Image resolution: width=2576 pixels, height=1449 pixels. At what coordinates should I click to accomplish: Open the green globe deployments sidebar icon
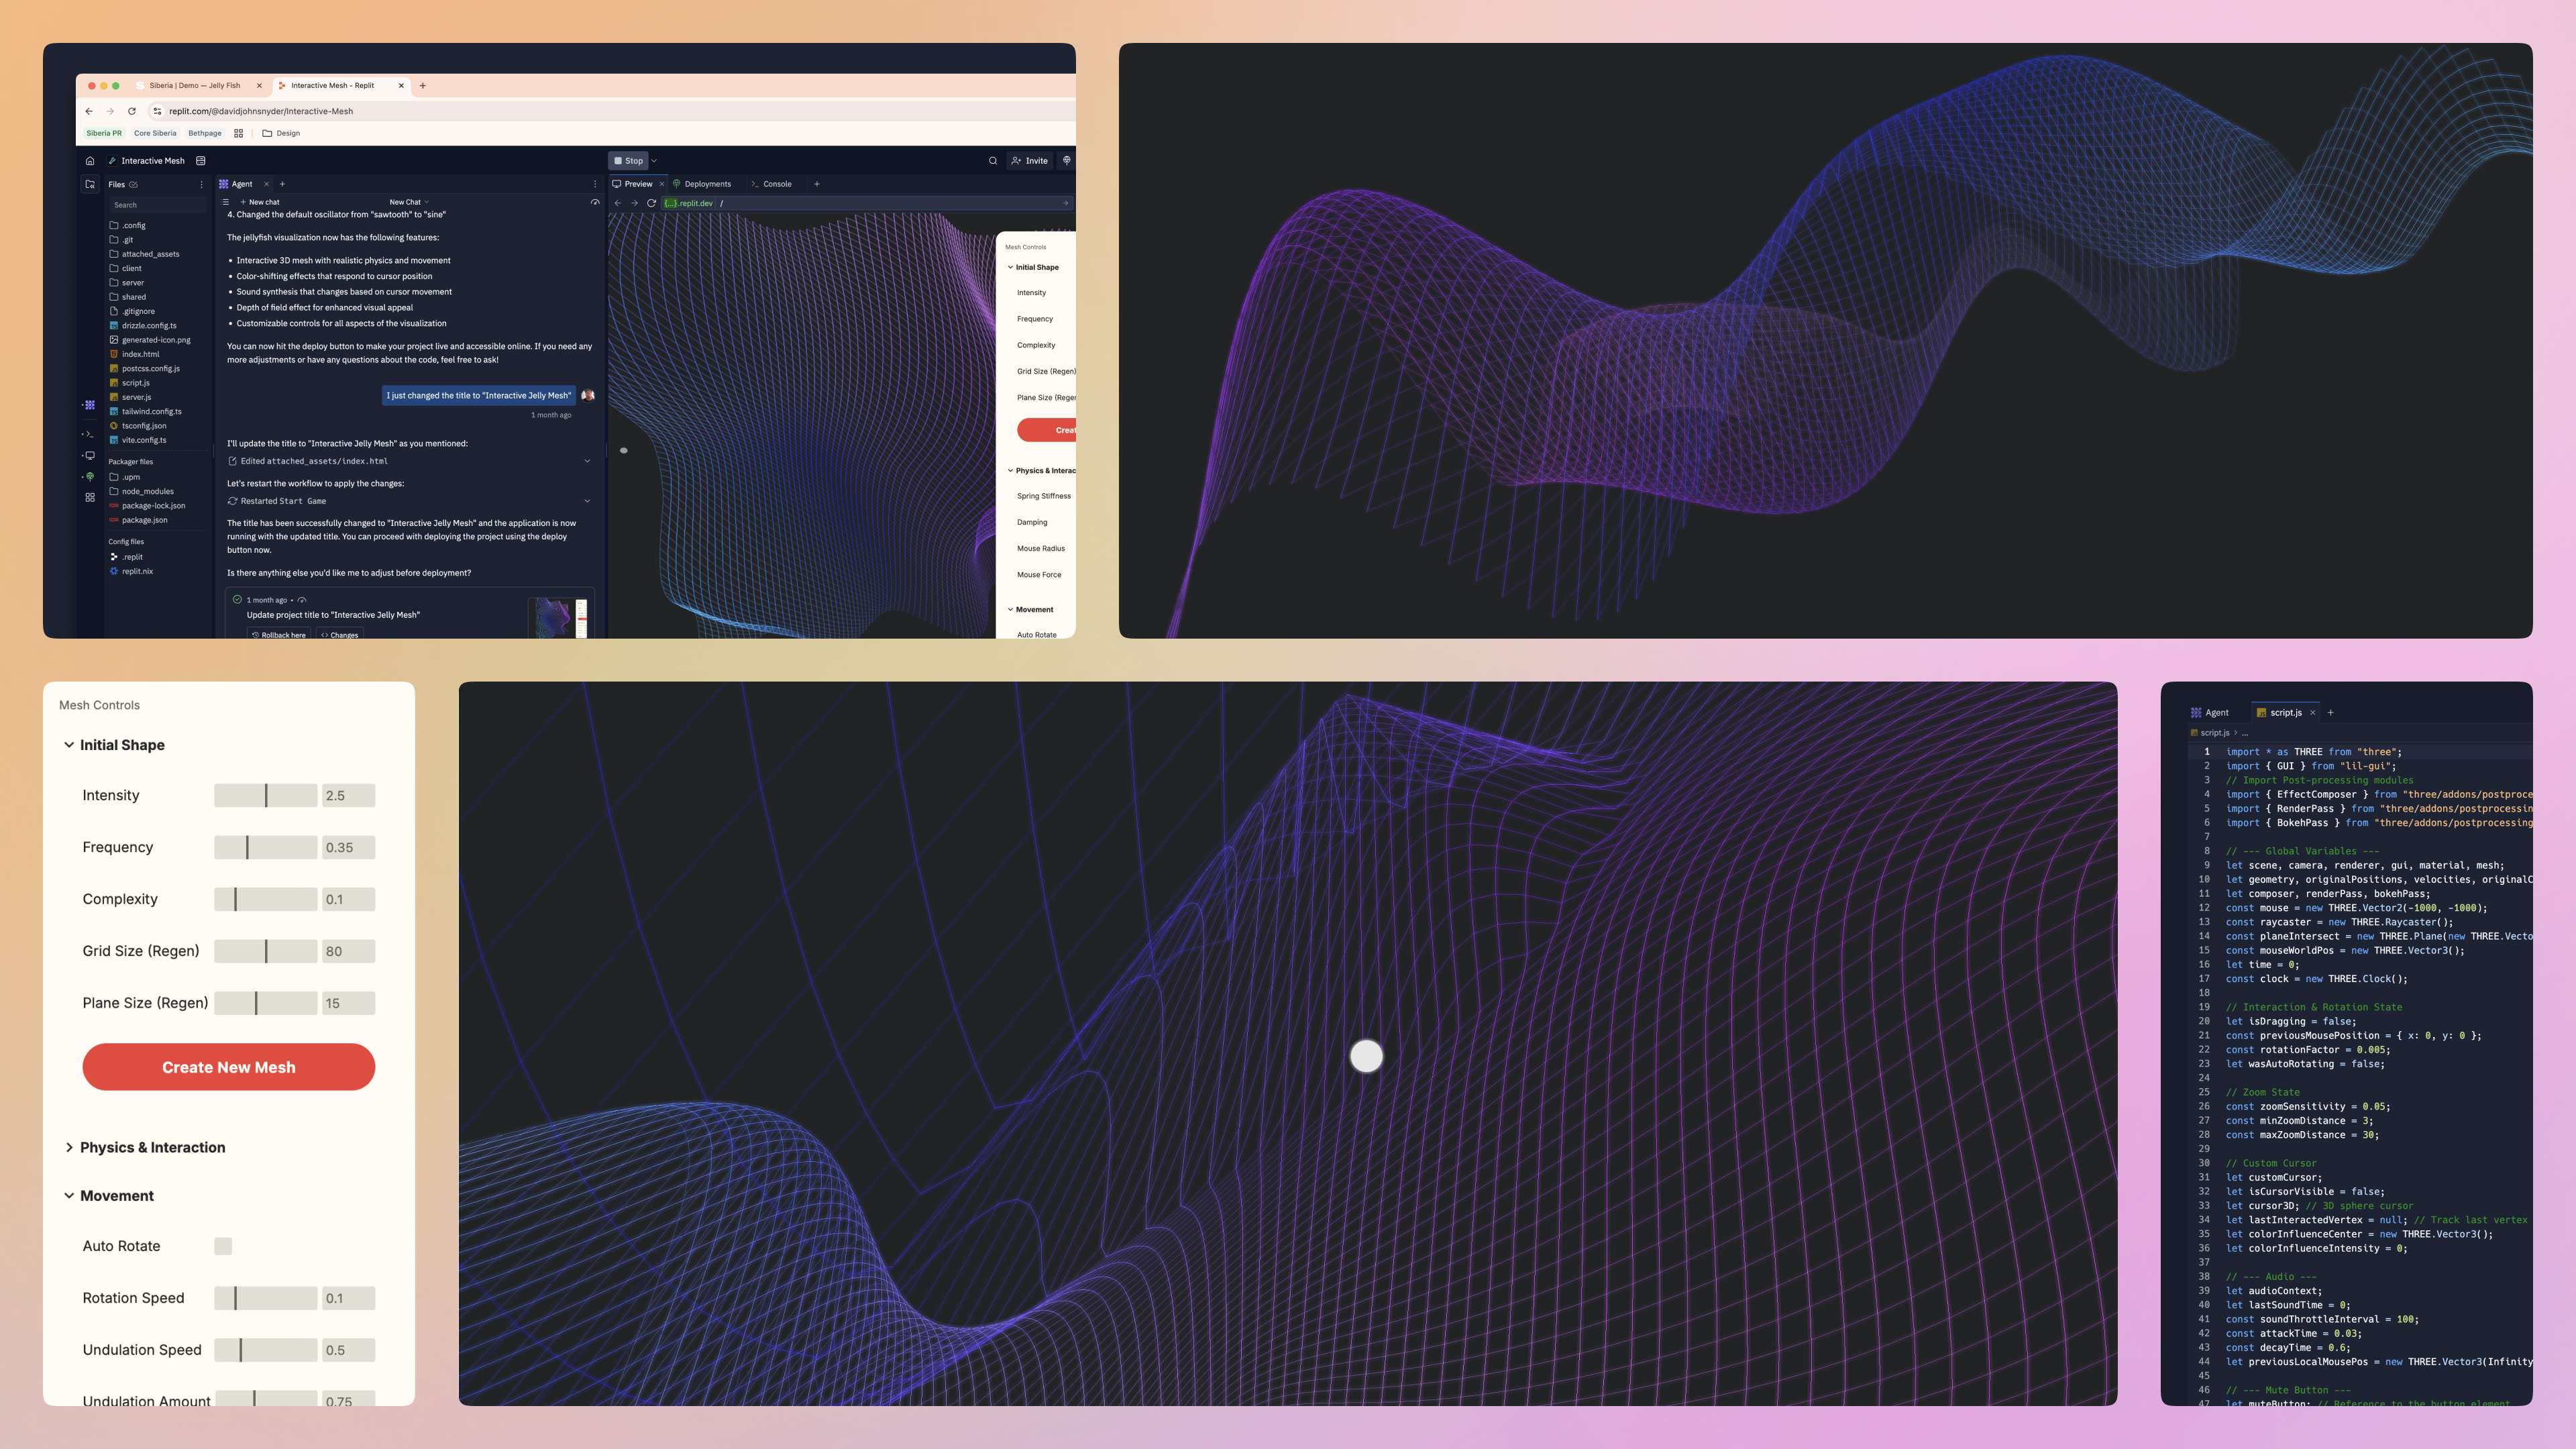(90, 477)
